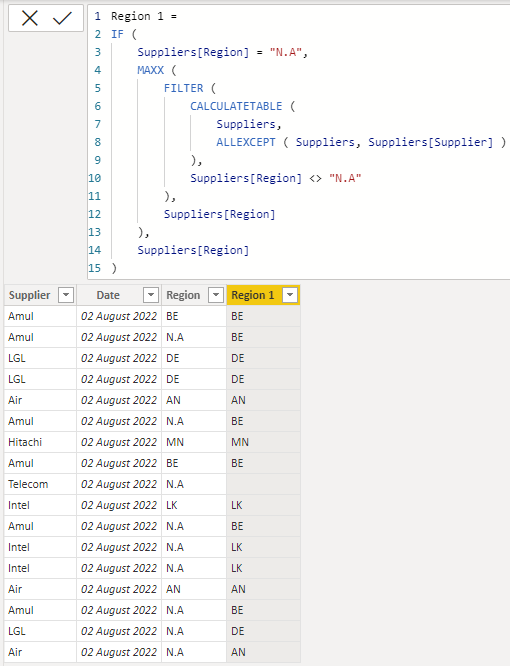
Task: Click the Telecom supplier cell
Action: point(40,484)
